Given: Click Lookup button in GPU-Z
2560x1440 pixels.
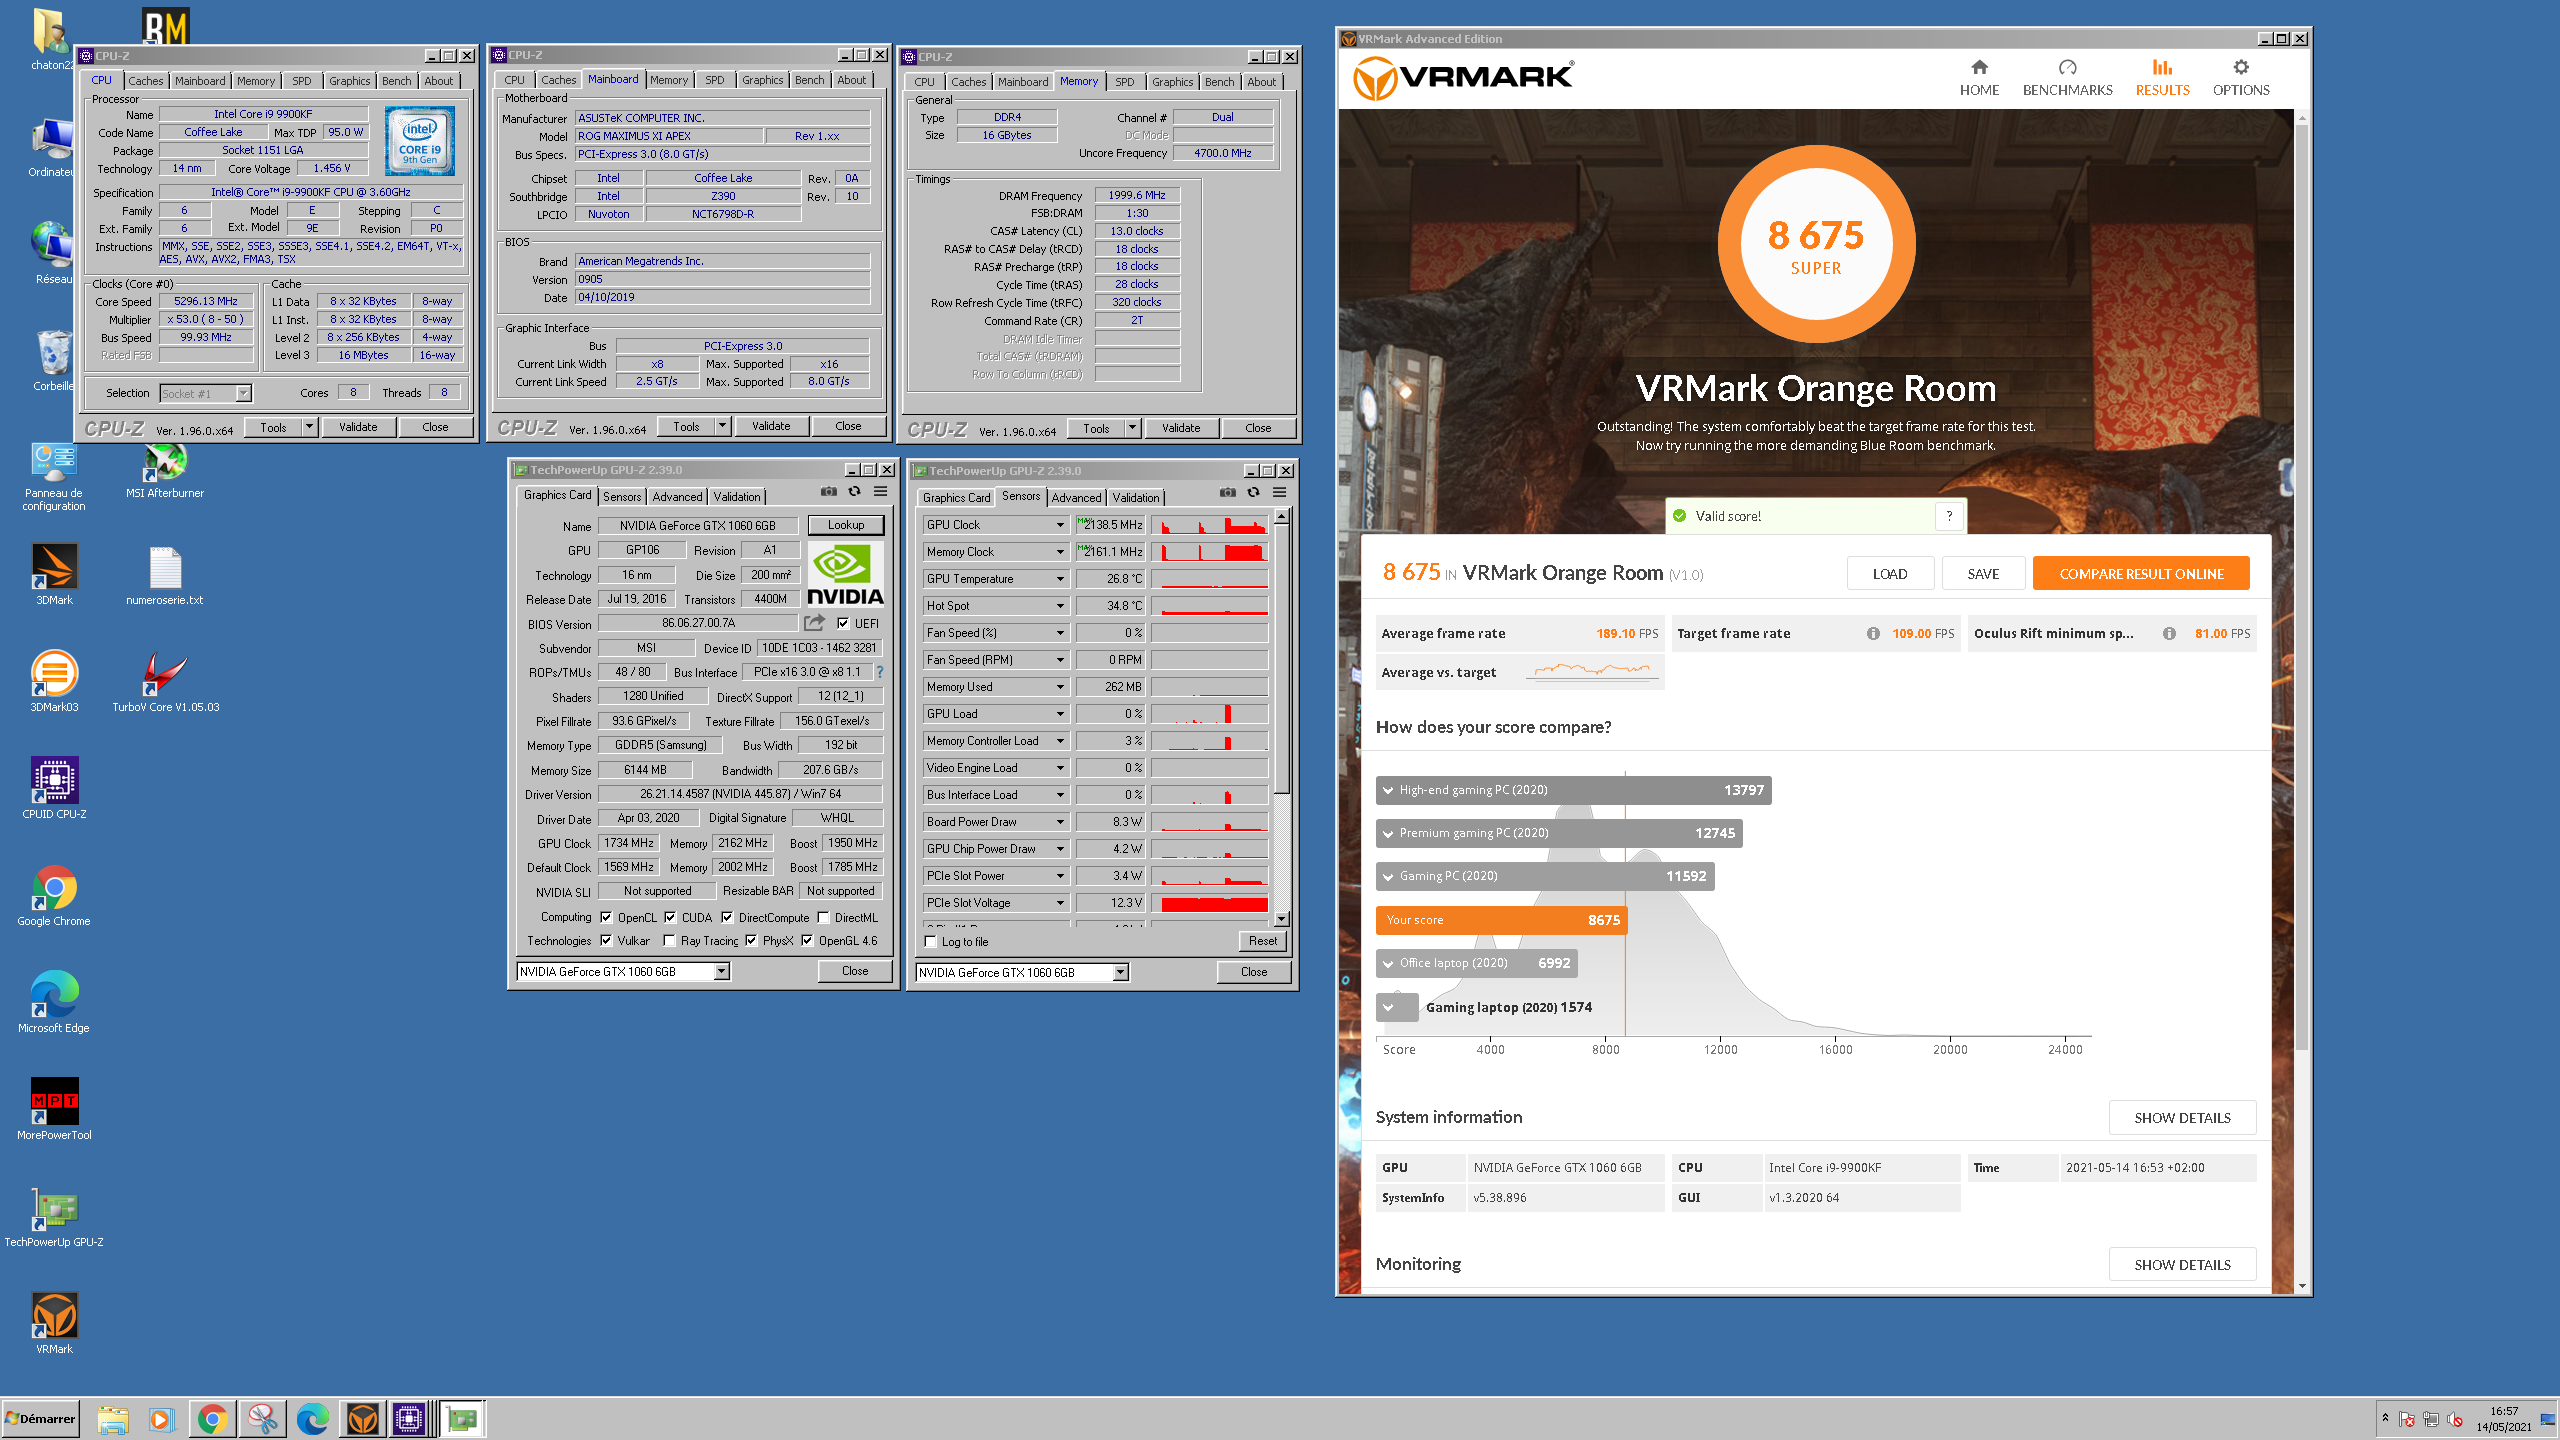Looking at the screenshot, I should (846, 525).
